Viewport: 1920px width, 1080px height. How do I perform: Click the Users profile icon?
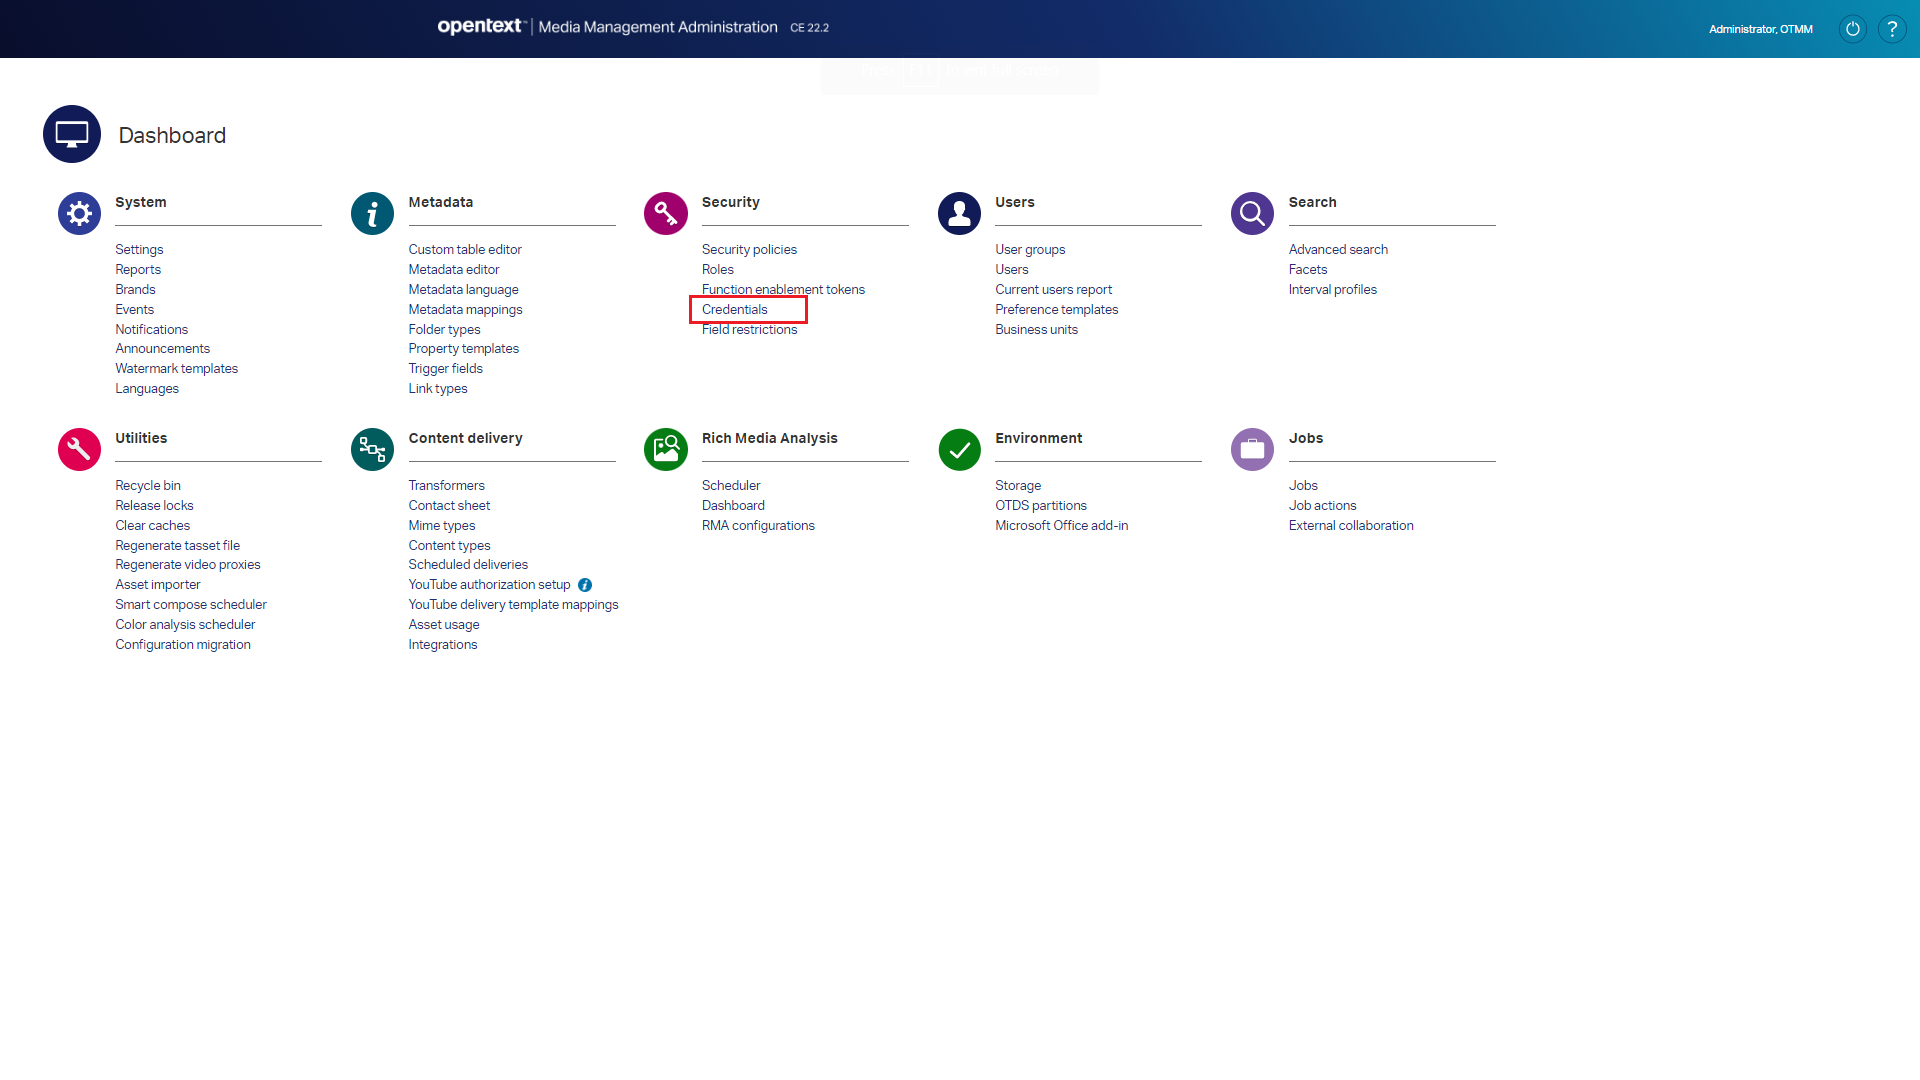958,213
